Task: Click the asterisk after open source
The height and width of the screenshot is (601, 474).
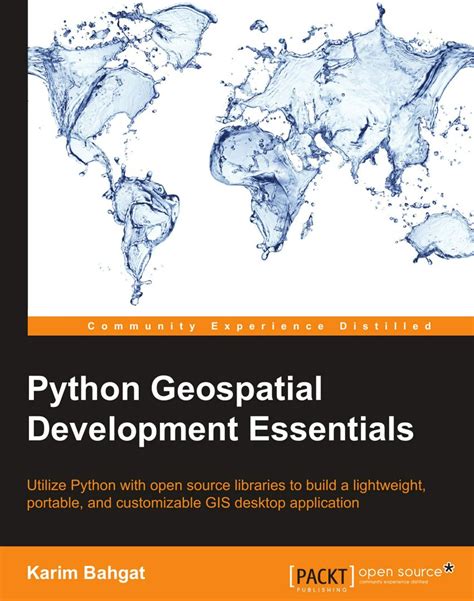Action: [x=448, y=568]
